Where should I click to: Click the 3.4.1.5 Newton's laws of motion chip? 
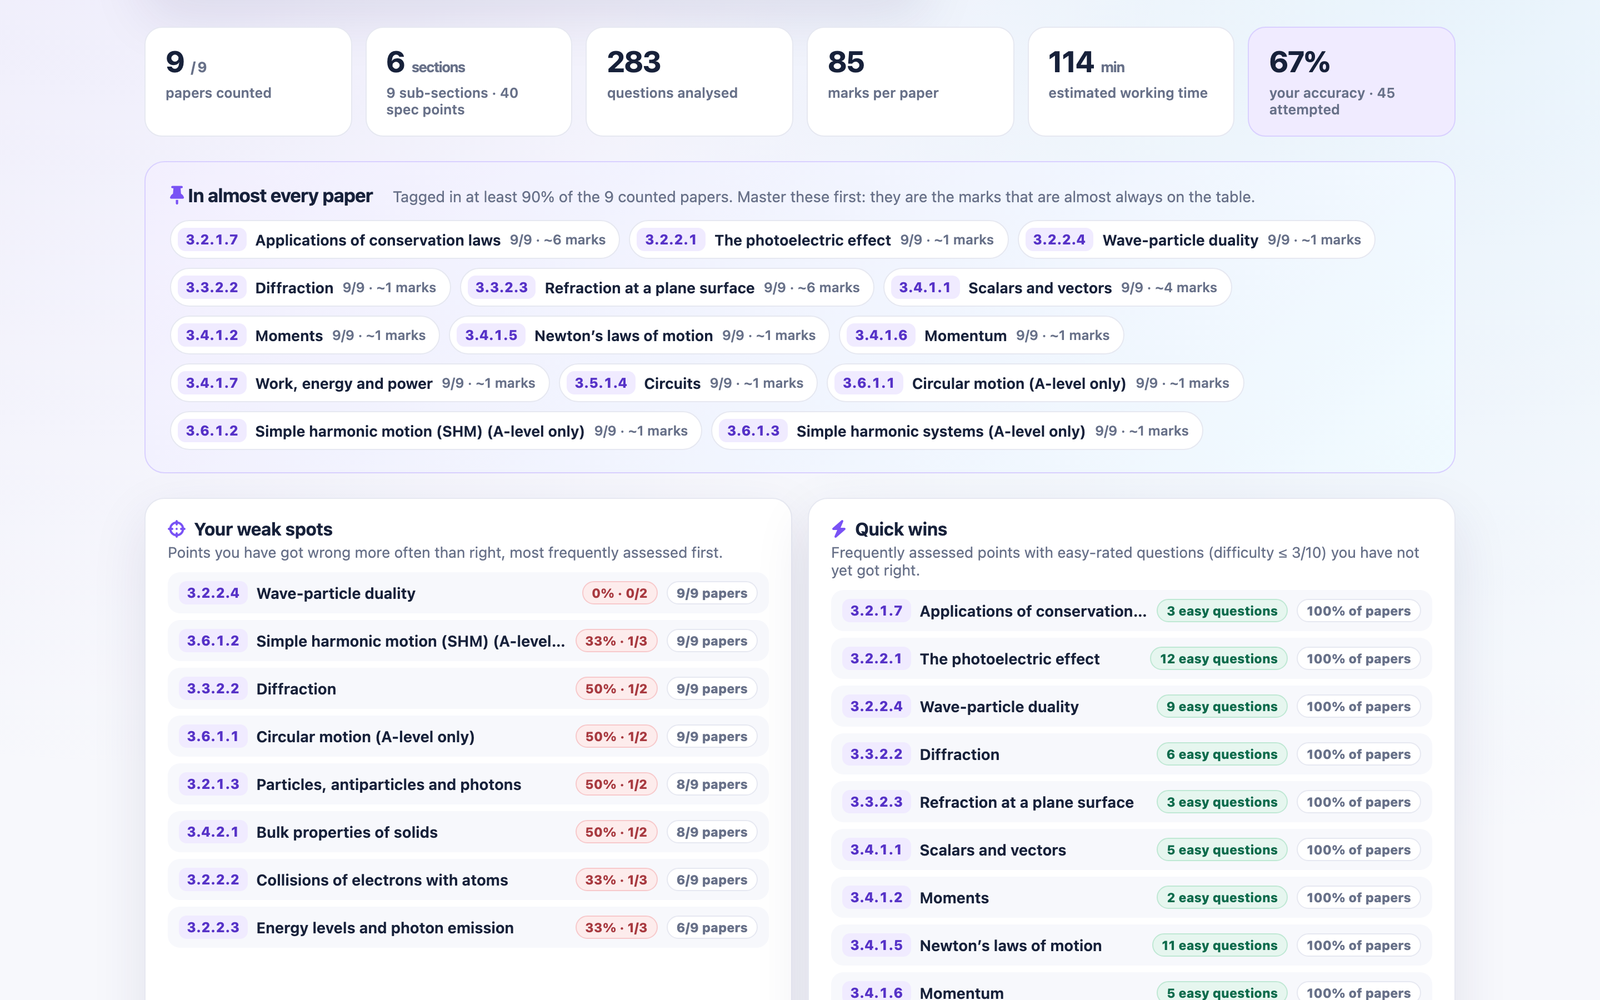640,336
